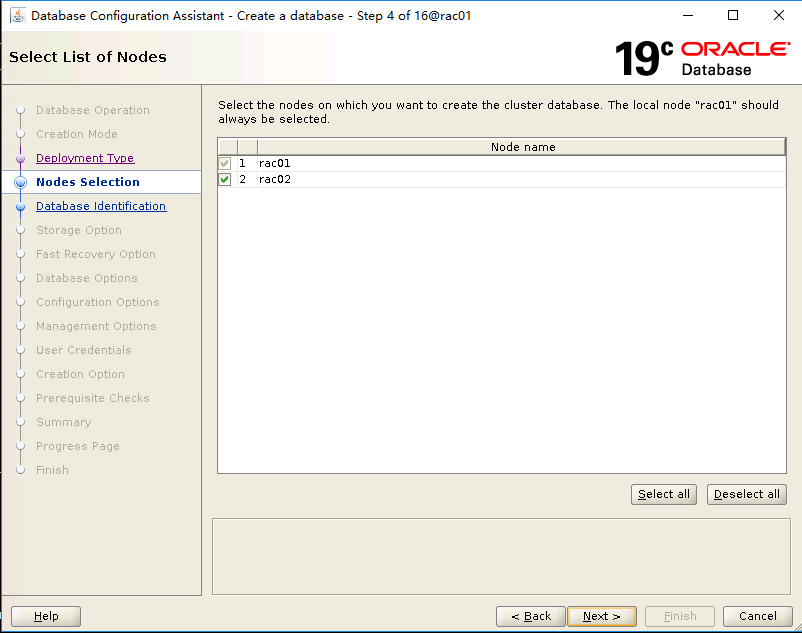Click the Storage Option step label
The width and height of the screenshot is (802, 633).
click(x=79, y=230)
